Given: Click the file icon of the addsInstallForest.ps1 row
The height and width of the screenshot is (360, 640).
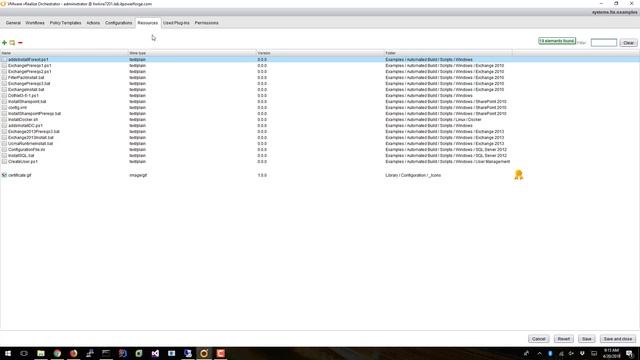Looking at the screenshot, I should [x=4, y=60].
